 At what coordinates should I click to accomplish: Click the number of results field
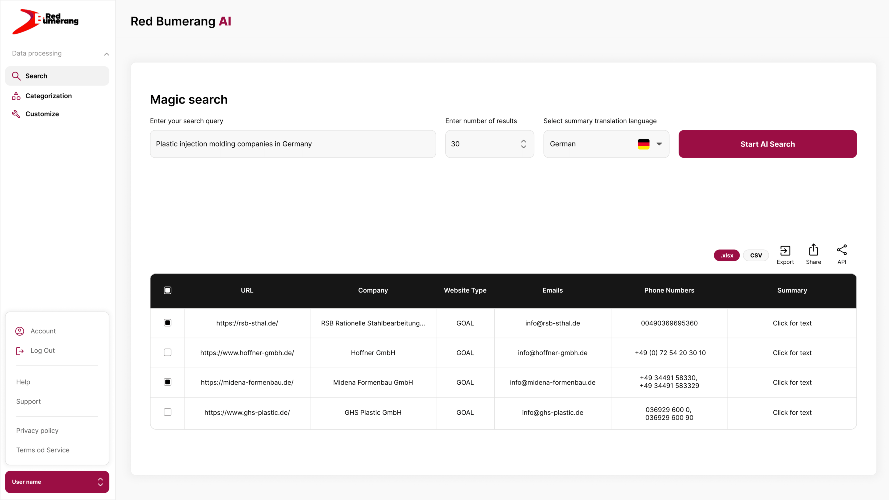point(489,144)
